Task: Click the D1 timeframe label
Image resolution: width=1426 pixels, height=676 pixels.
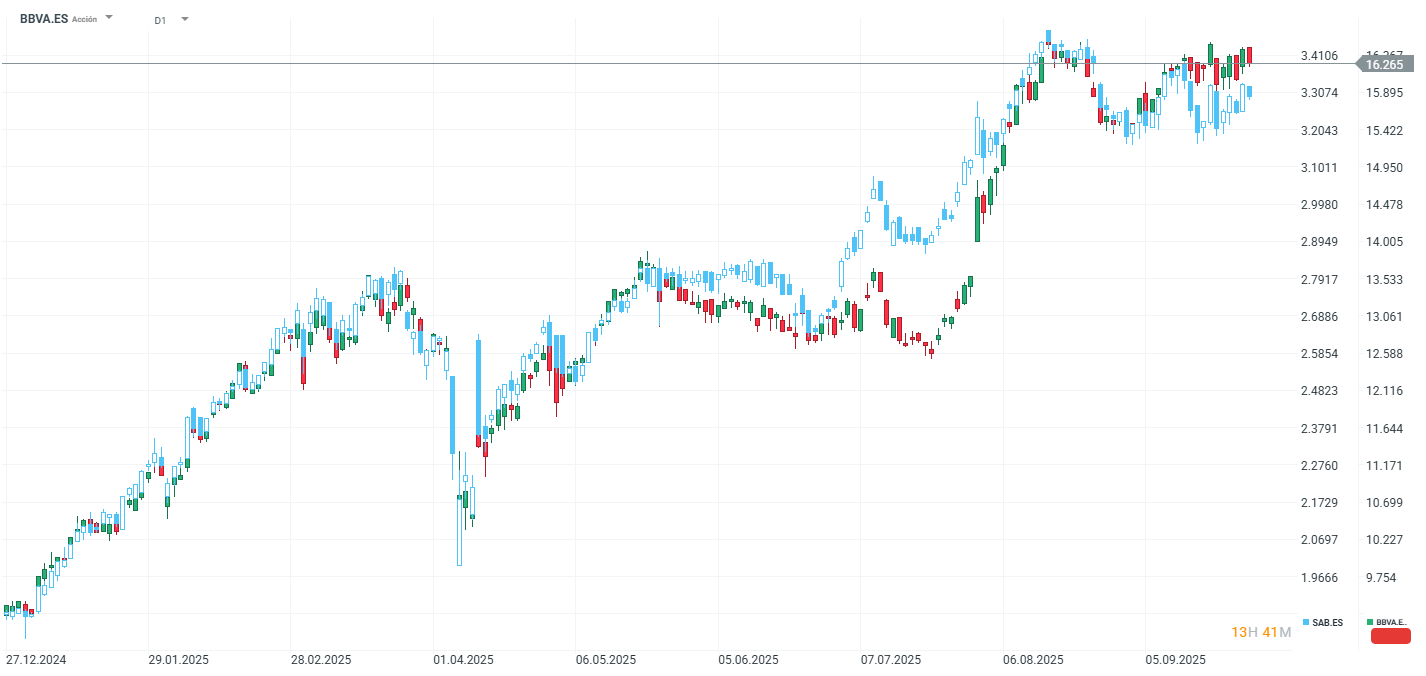Action: pyautogui.click(x=160, y=20)
